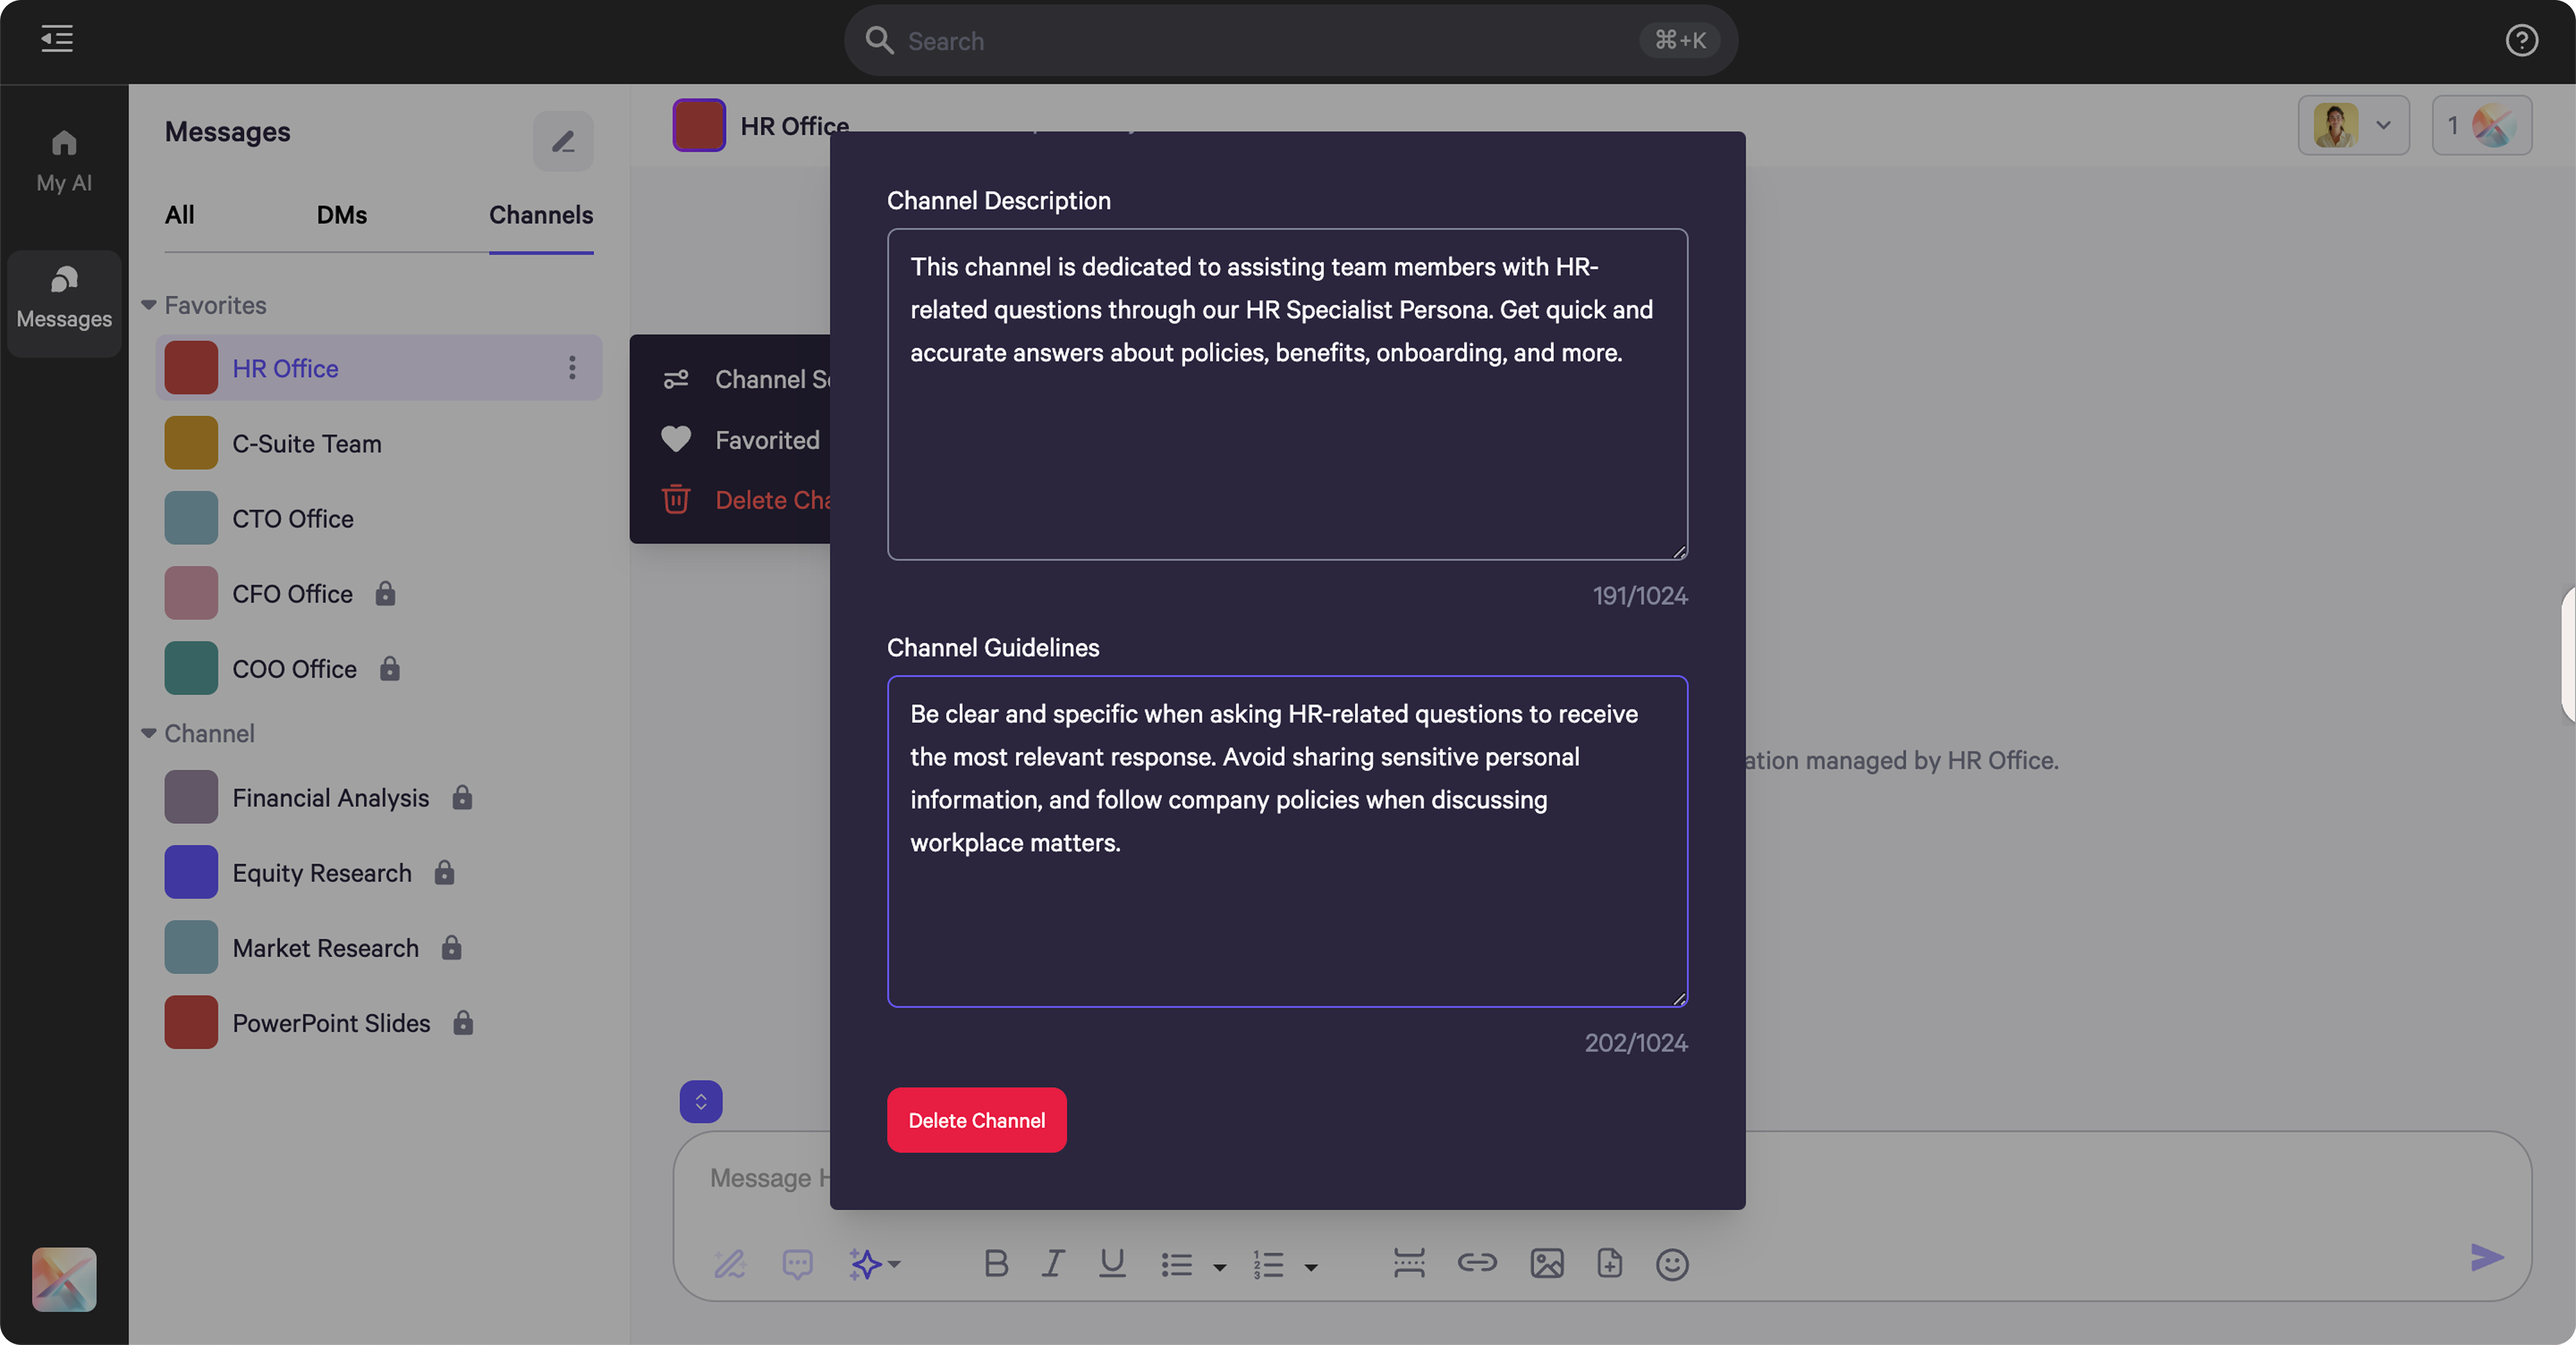The image size is (2576, 1345).
Task: Expand the numbered list style dropdown
Action: tap(1312, 1266)
